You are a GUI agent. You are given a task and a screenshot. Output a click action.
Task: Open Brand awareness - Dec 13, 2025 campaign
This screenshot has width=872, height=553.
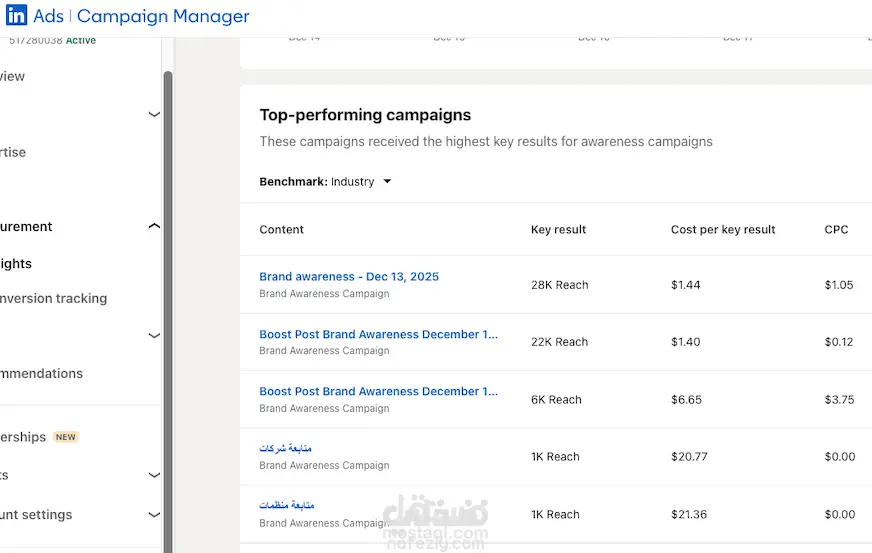349,276
